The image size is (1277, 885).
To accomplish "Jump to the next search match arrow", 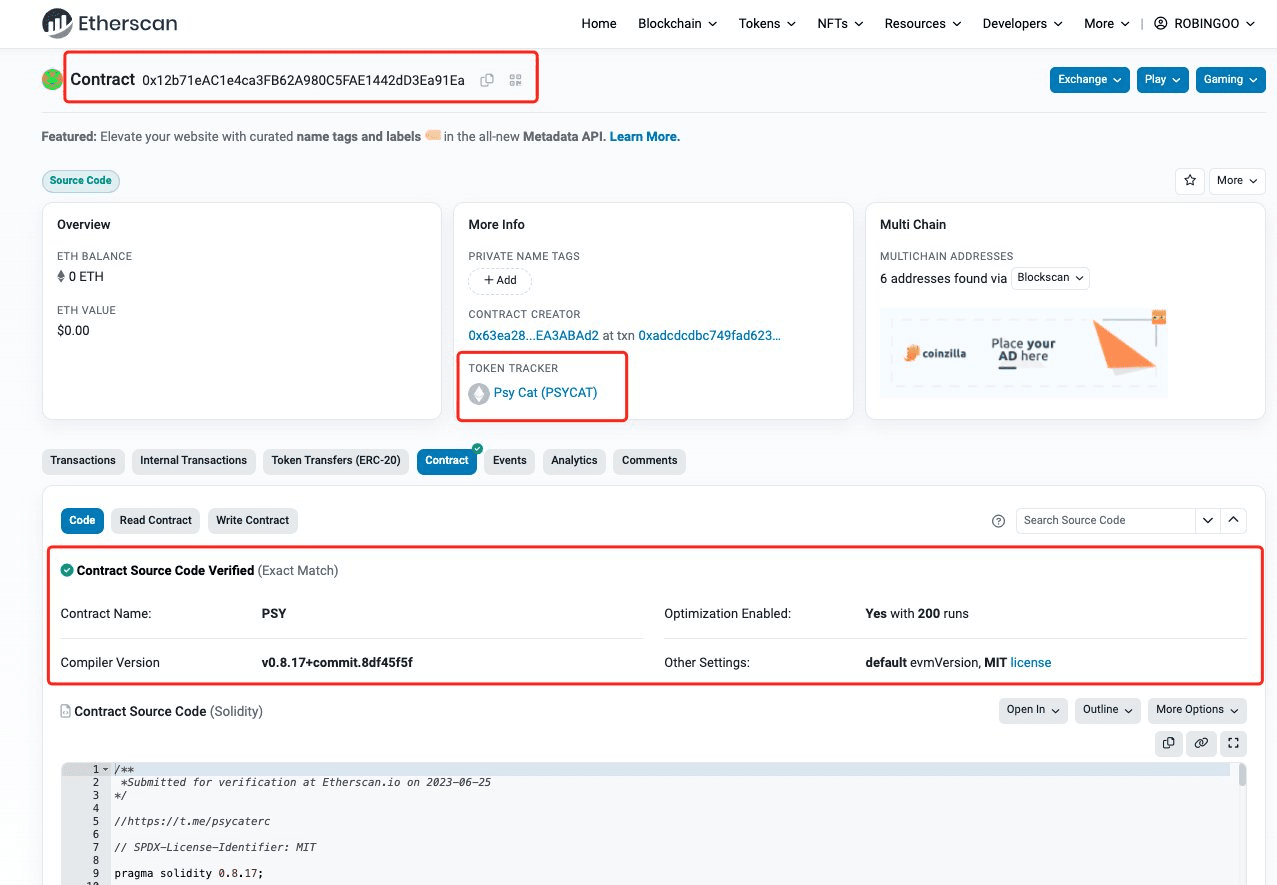I will pos(1208,520).
